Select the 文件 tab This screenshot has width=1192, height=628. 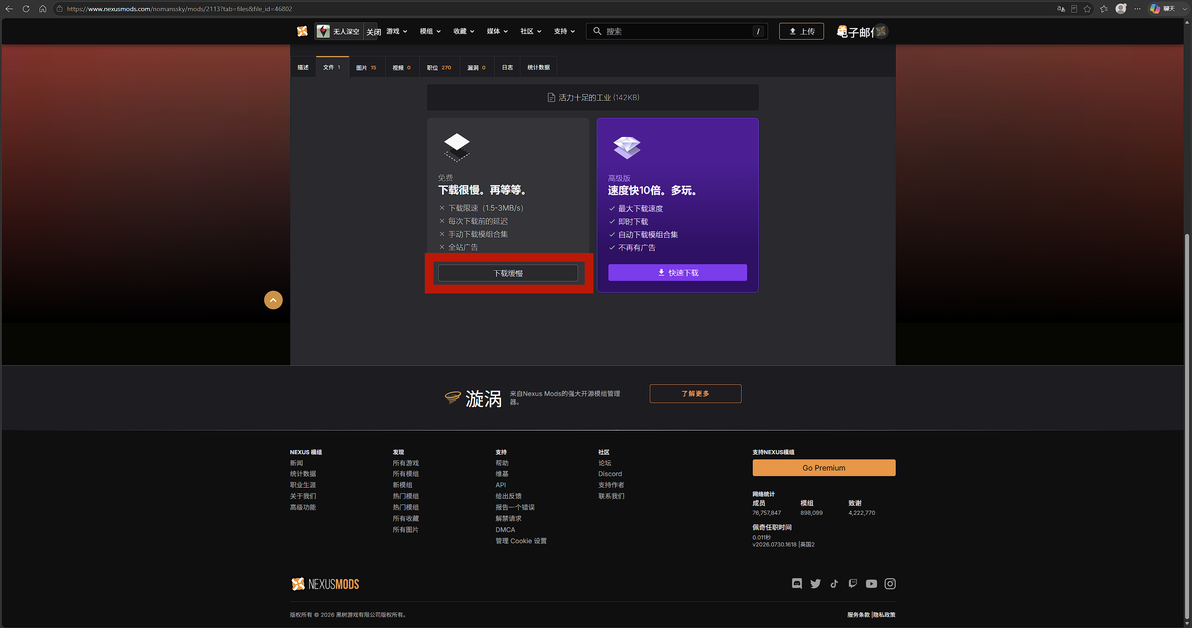tap(332, 67)
